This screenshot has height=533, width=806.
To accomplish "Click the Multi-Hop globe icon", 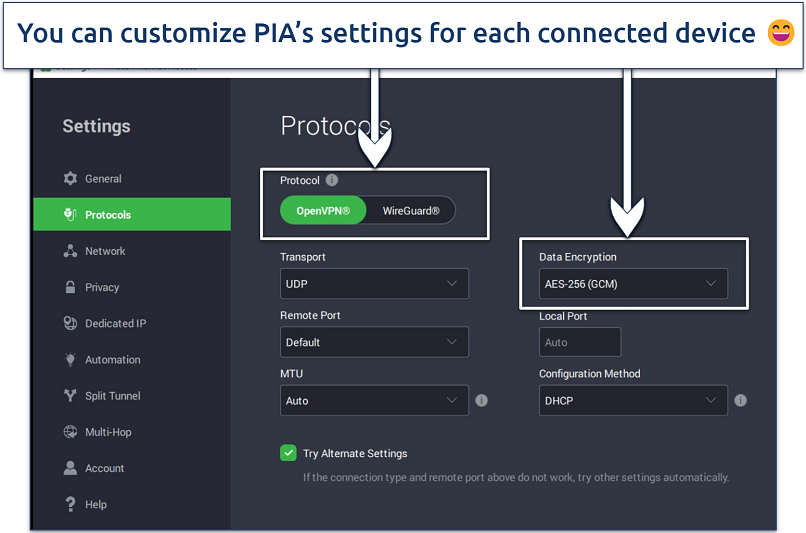I will [x=70, y=432].
